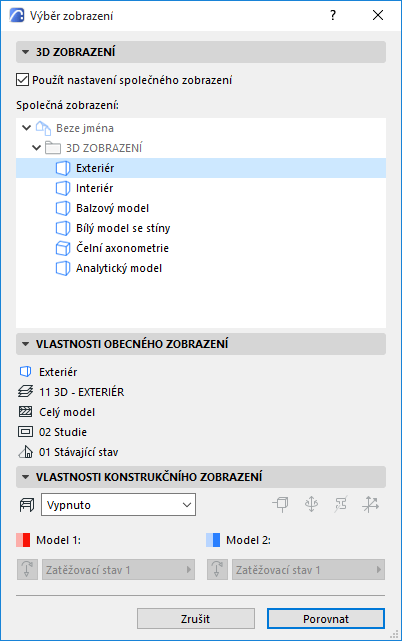Select the Exteriér view in tree

200,168
